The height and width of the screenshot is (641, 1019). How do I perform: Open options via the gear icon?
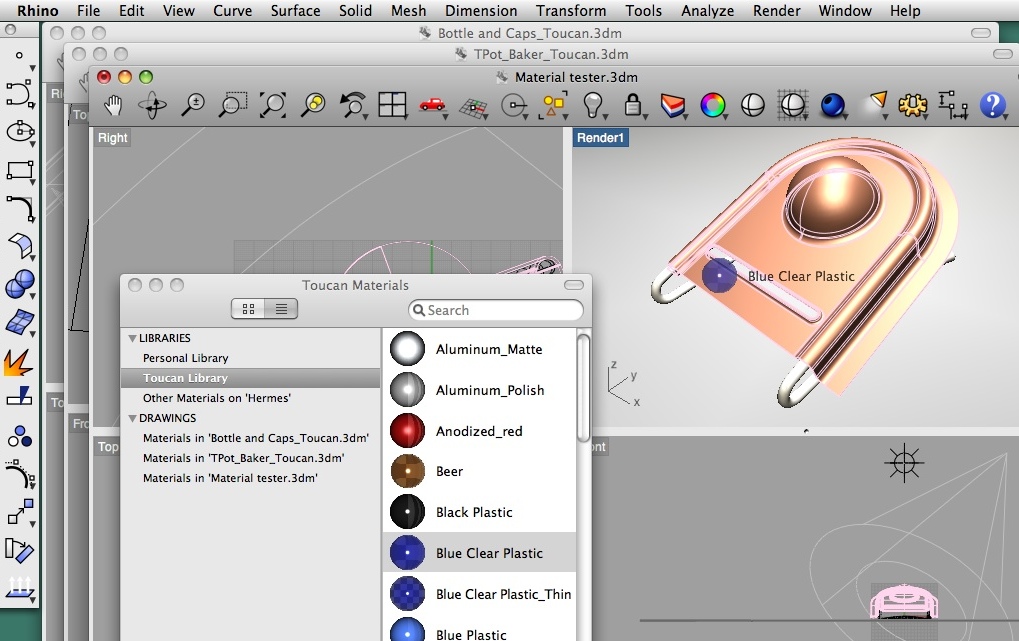pos(910,104)
